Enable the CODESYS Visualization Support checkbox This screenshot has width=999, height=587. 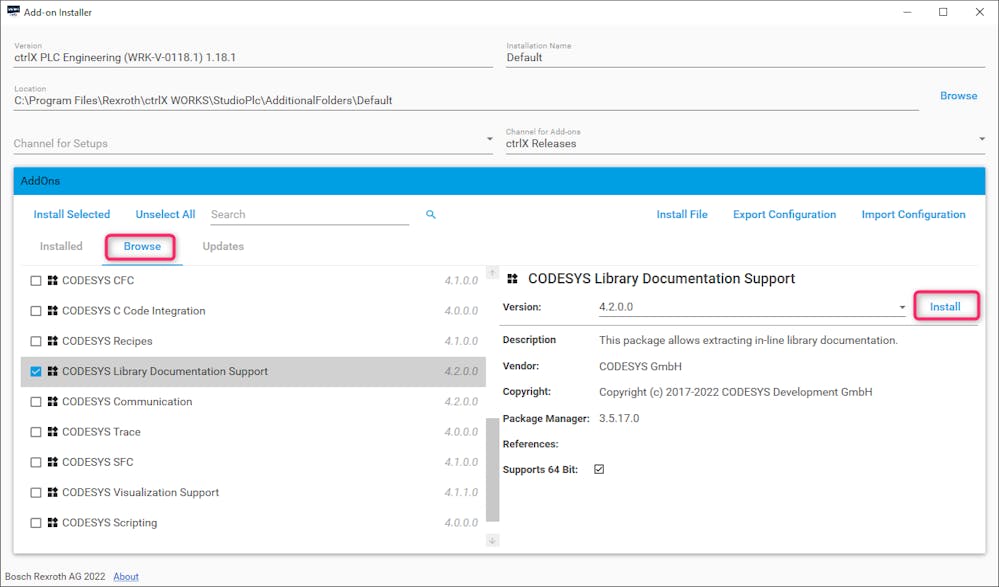36,493
